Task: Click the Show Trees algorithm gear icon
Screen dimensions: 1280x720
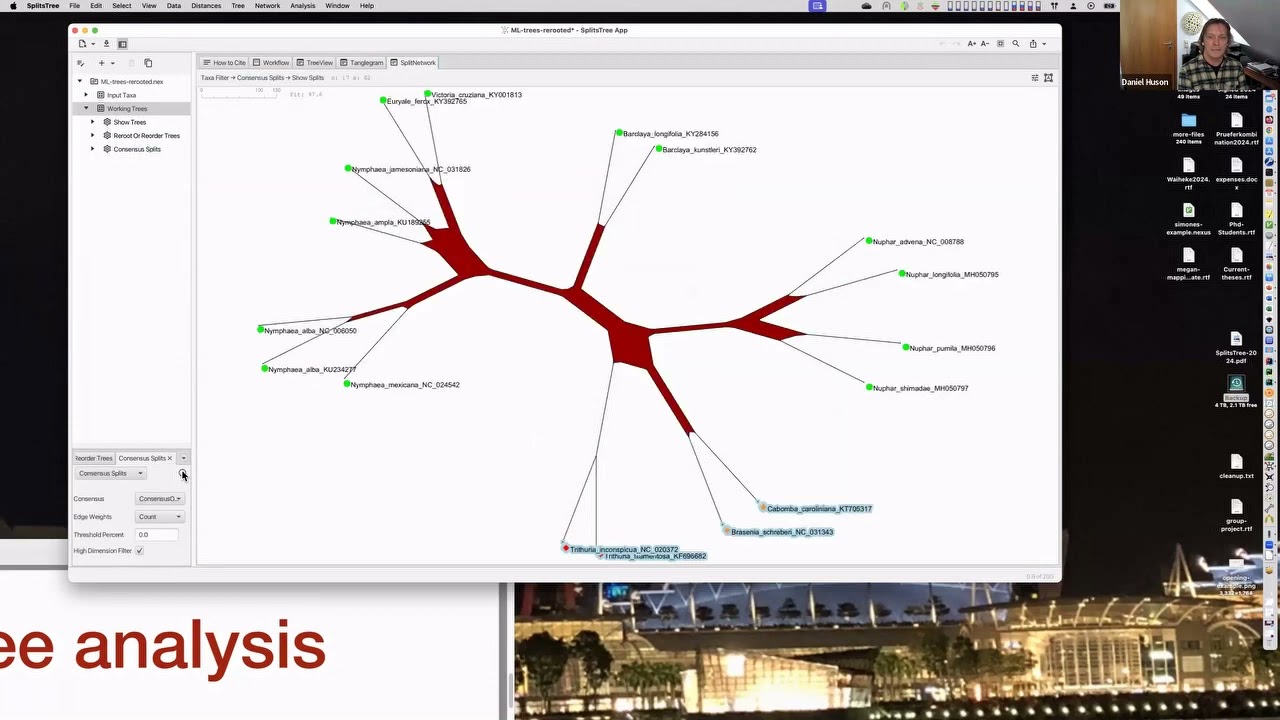Action: [x=107, y=122]
